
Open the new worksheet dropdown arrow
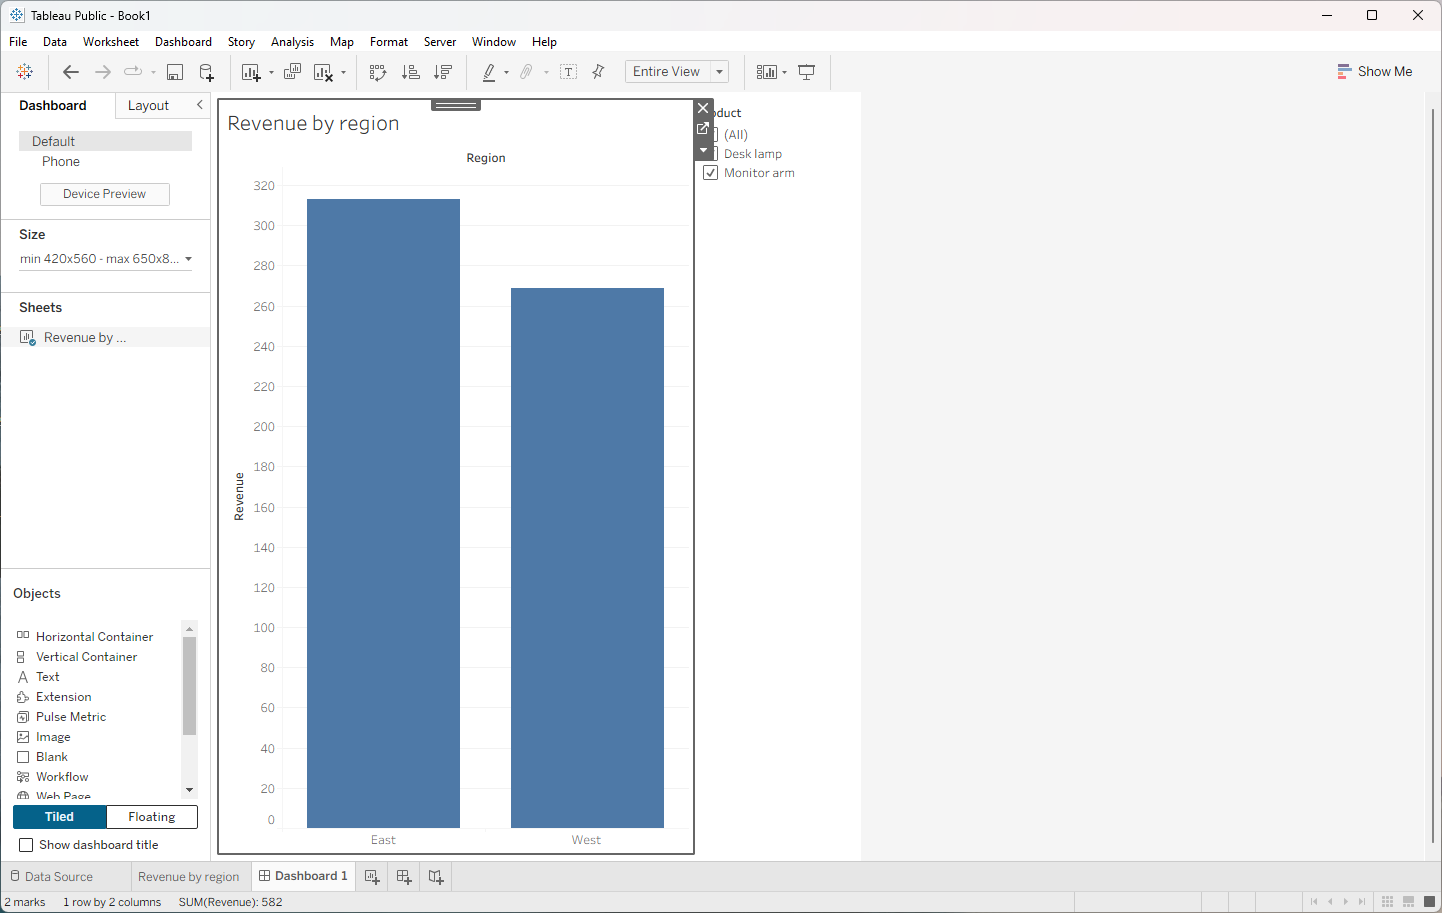tap(271, 72)
